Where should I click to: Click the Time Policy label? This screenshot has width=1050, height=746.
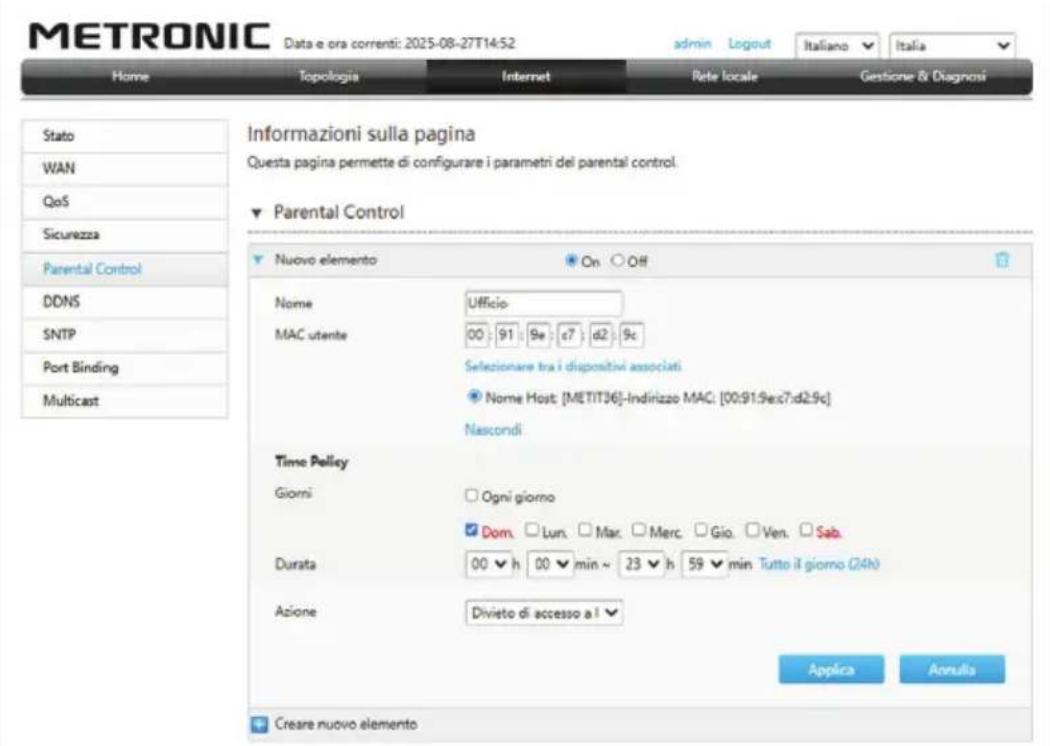(311, 461)
